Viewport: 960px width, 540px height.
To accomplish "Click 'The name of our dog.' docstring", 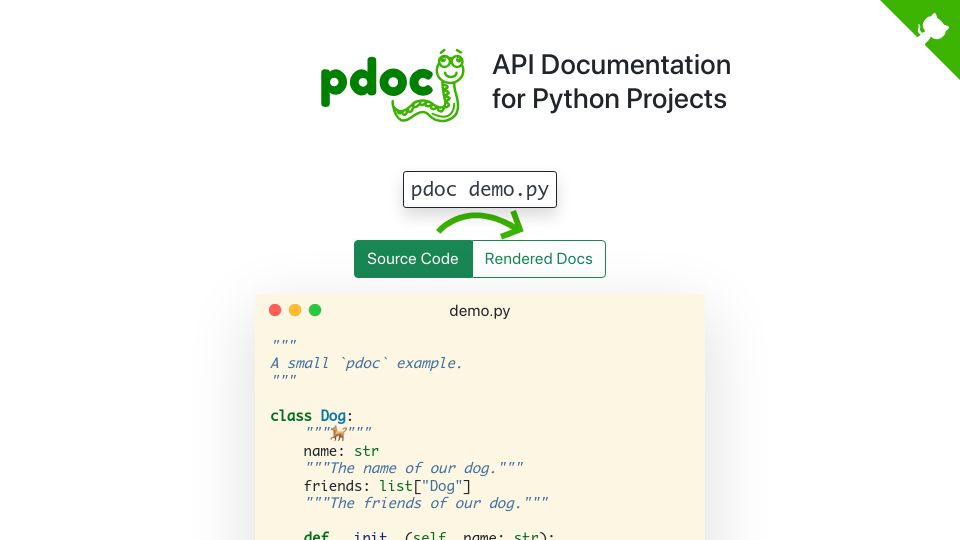I will coord(414,468).
